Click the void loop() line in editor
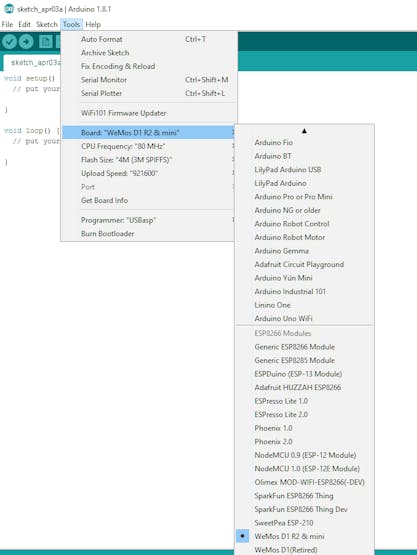The height and width of the screenshot is (555, 417). click(x=32, y=131)
